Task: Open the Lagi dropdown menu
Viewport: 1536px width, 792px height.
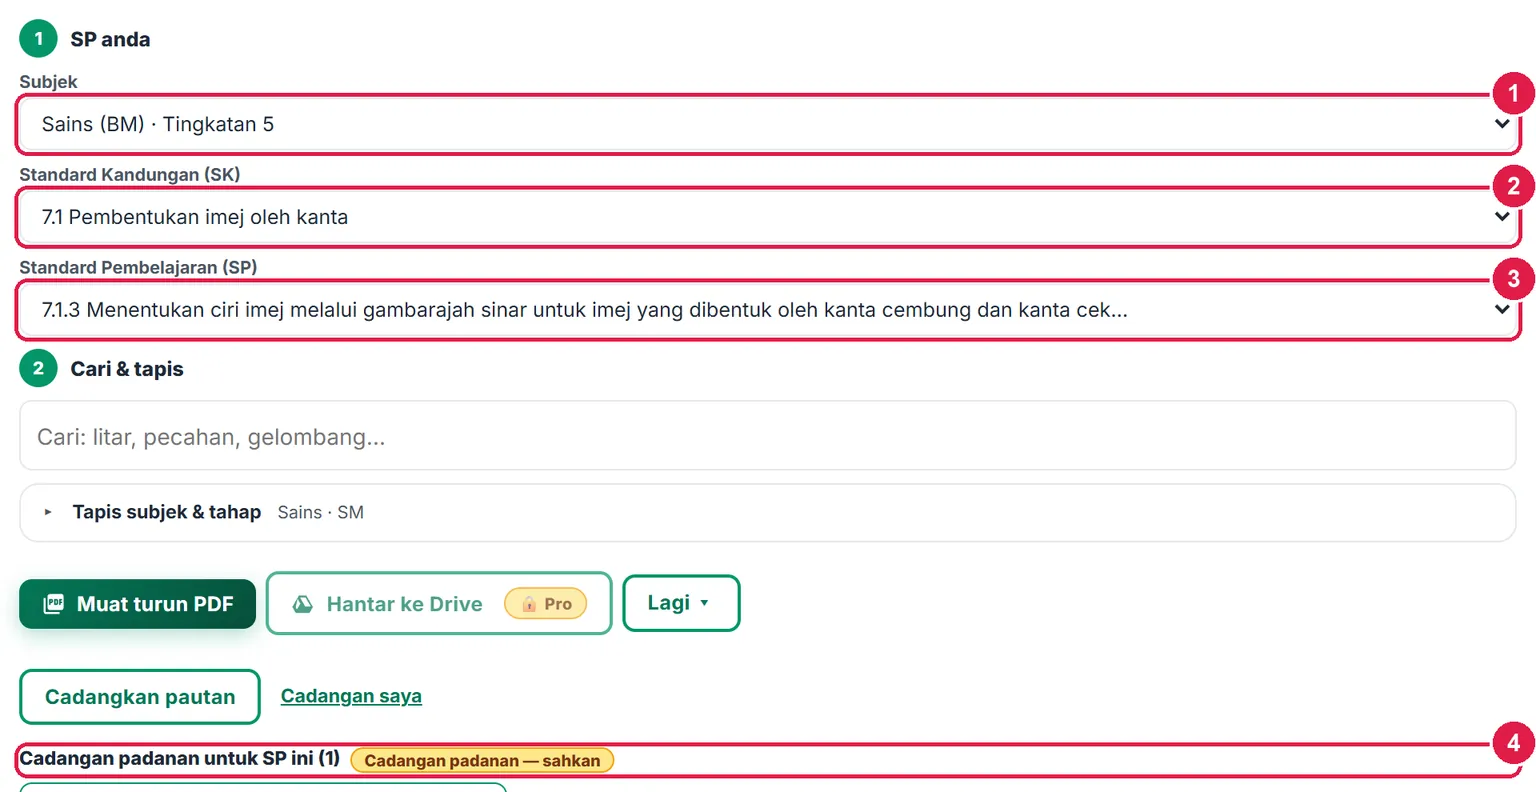Action: point(681,603)
